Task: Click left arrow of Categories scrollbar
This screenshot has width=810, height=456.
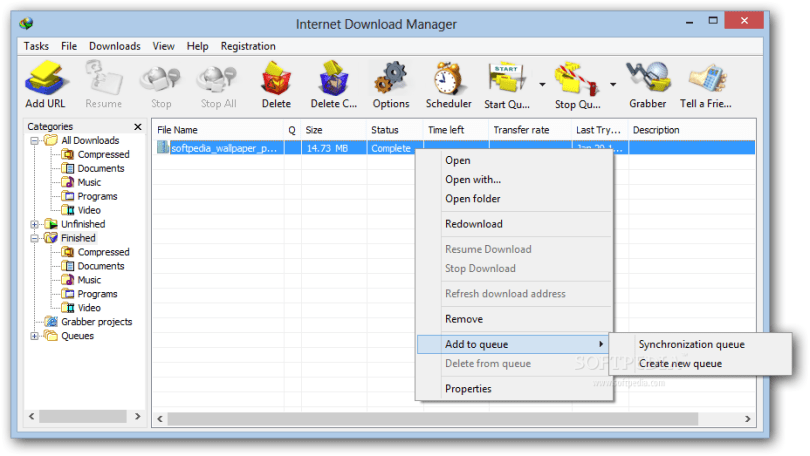Action: 32,416
